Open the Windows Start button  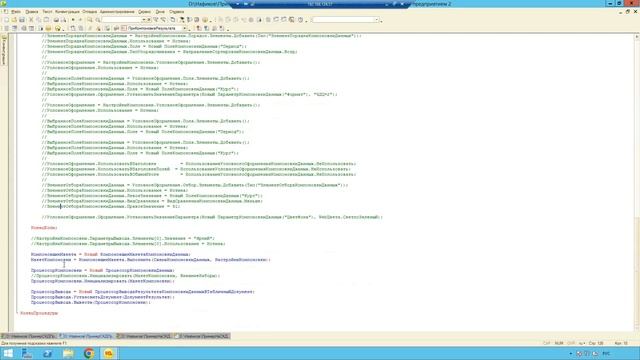click(8, 353)
